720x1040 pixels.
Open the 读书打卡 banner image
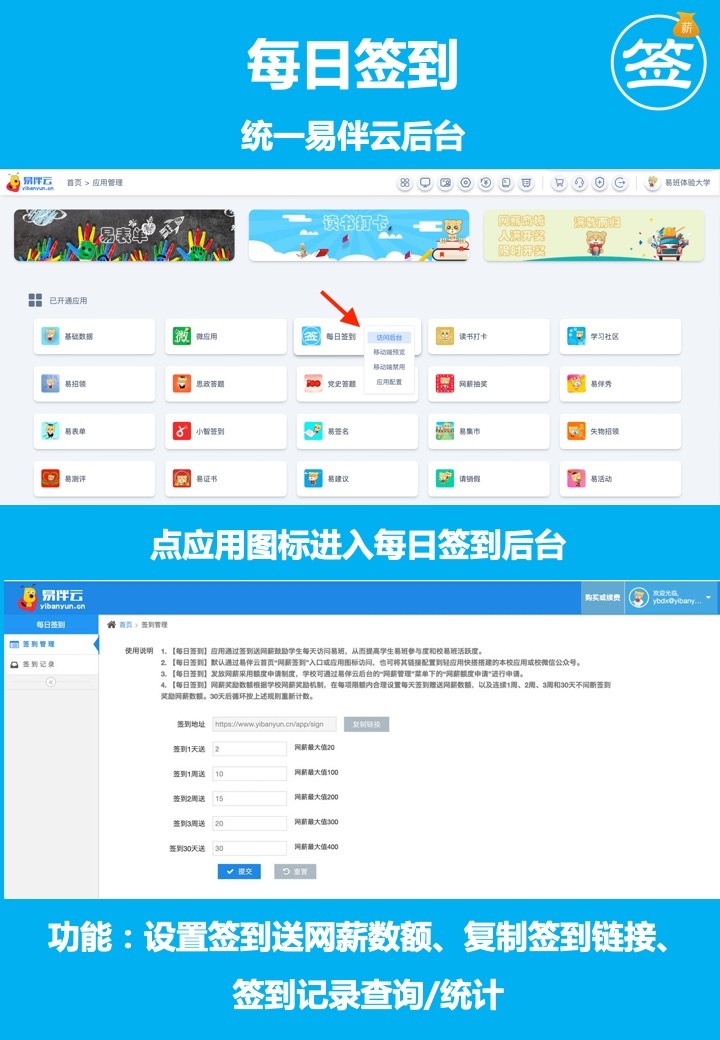[358, 235]
